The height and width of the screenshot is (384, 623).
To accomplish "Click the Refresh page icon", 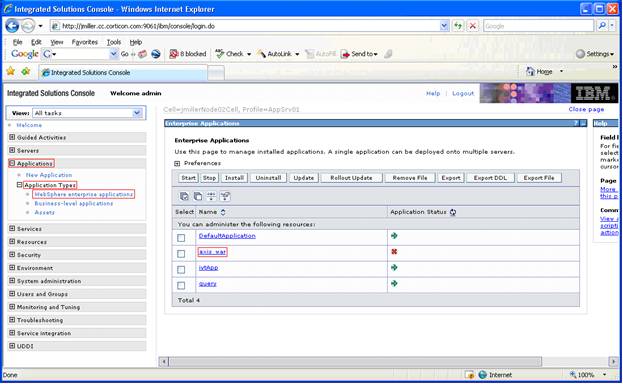I will [x=458, y=26].
